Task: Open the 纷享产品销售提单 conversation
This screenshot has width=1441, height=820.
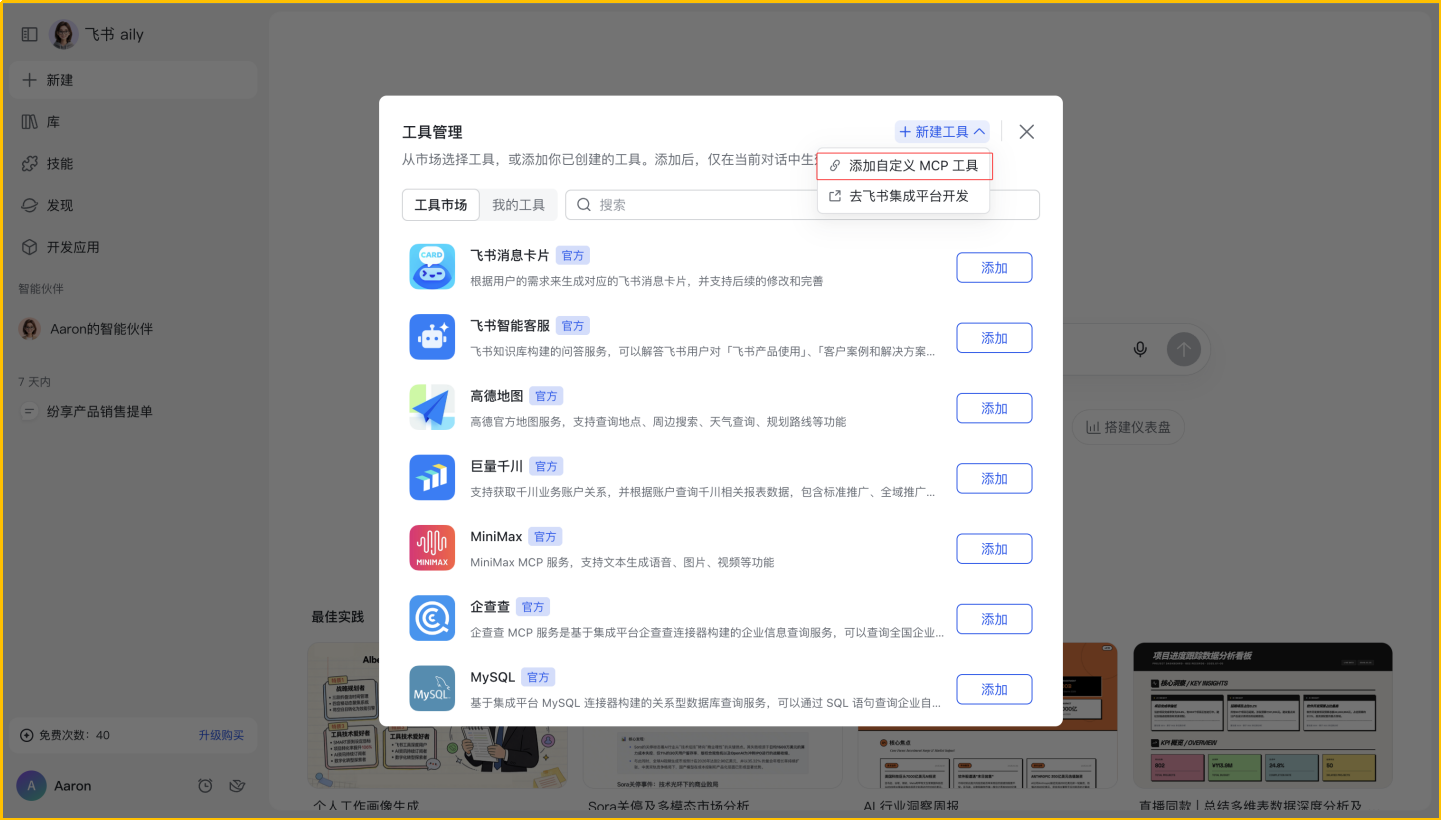Action: [x=134, y=411]
